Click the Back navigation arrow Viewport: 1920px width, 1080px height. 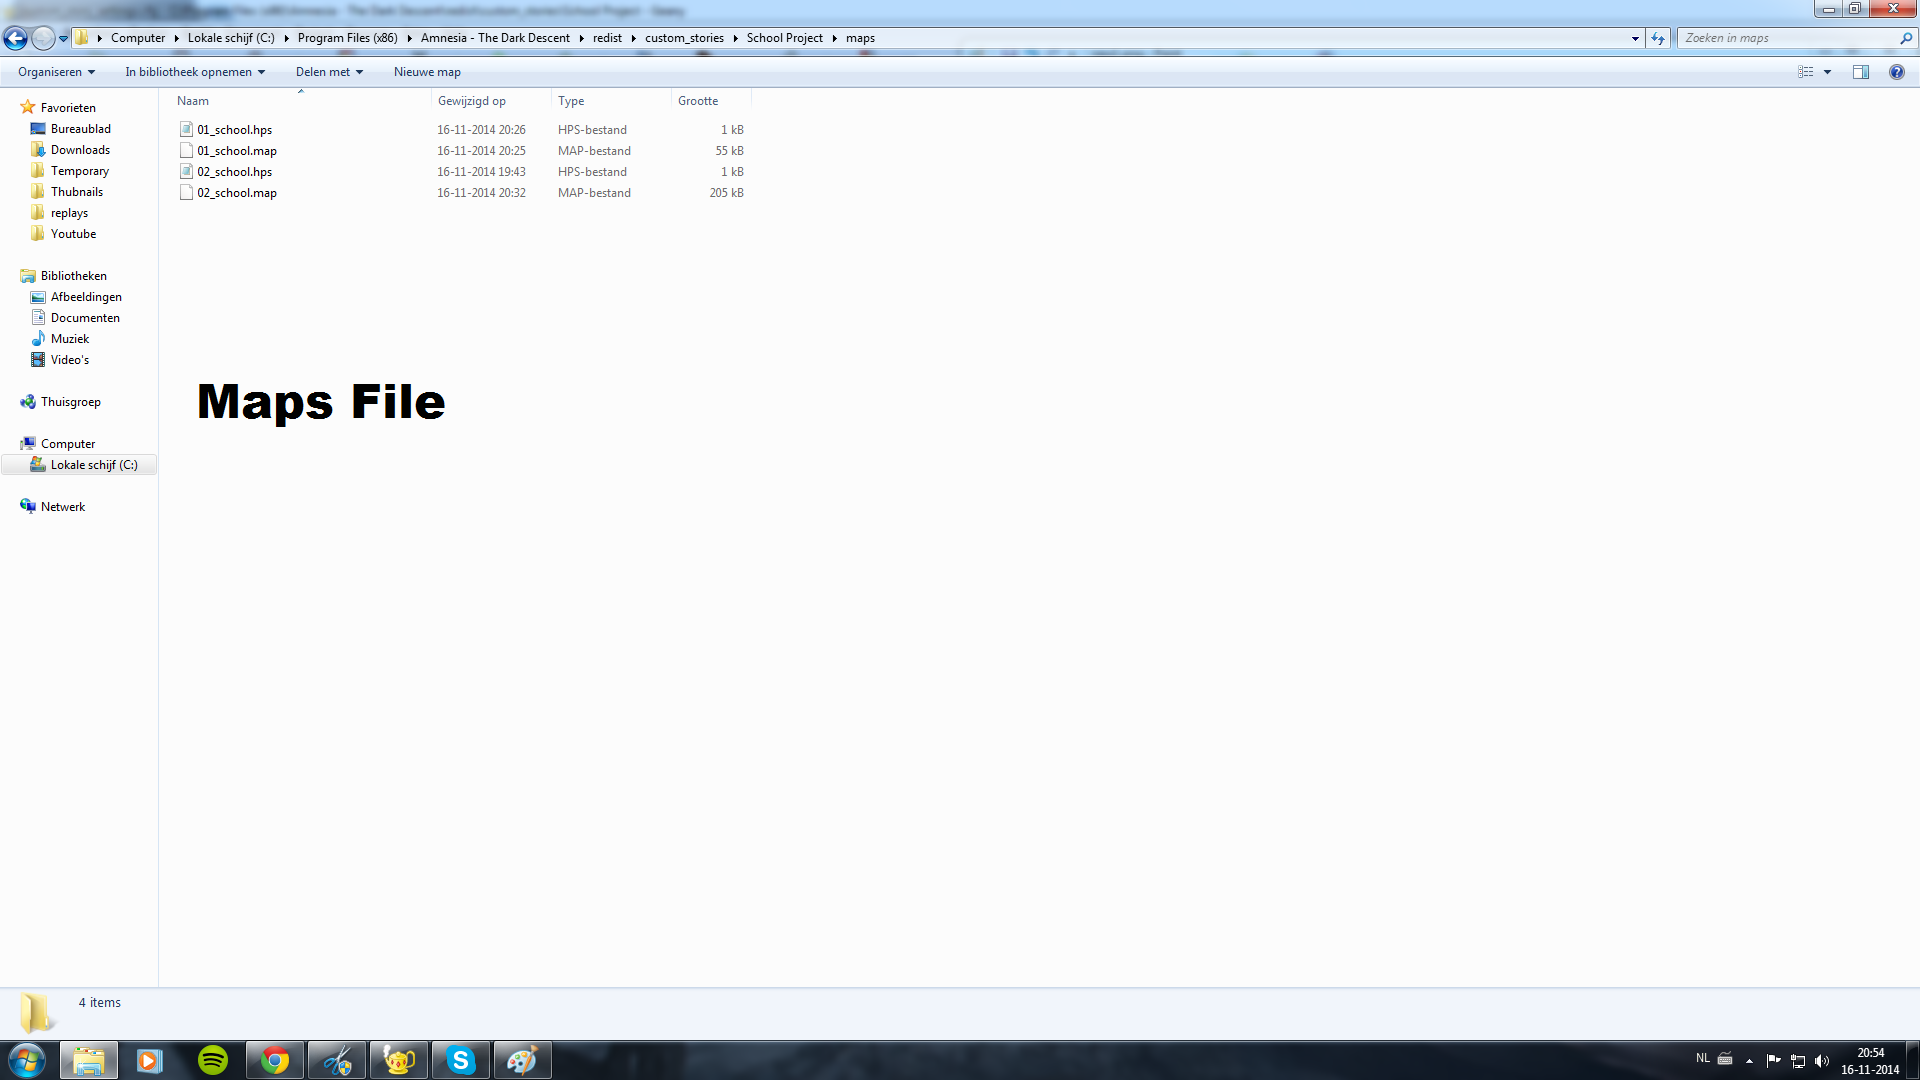coord(15,38)
